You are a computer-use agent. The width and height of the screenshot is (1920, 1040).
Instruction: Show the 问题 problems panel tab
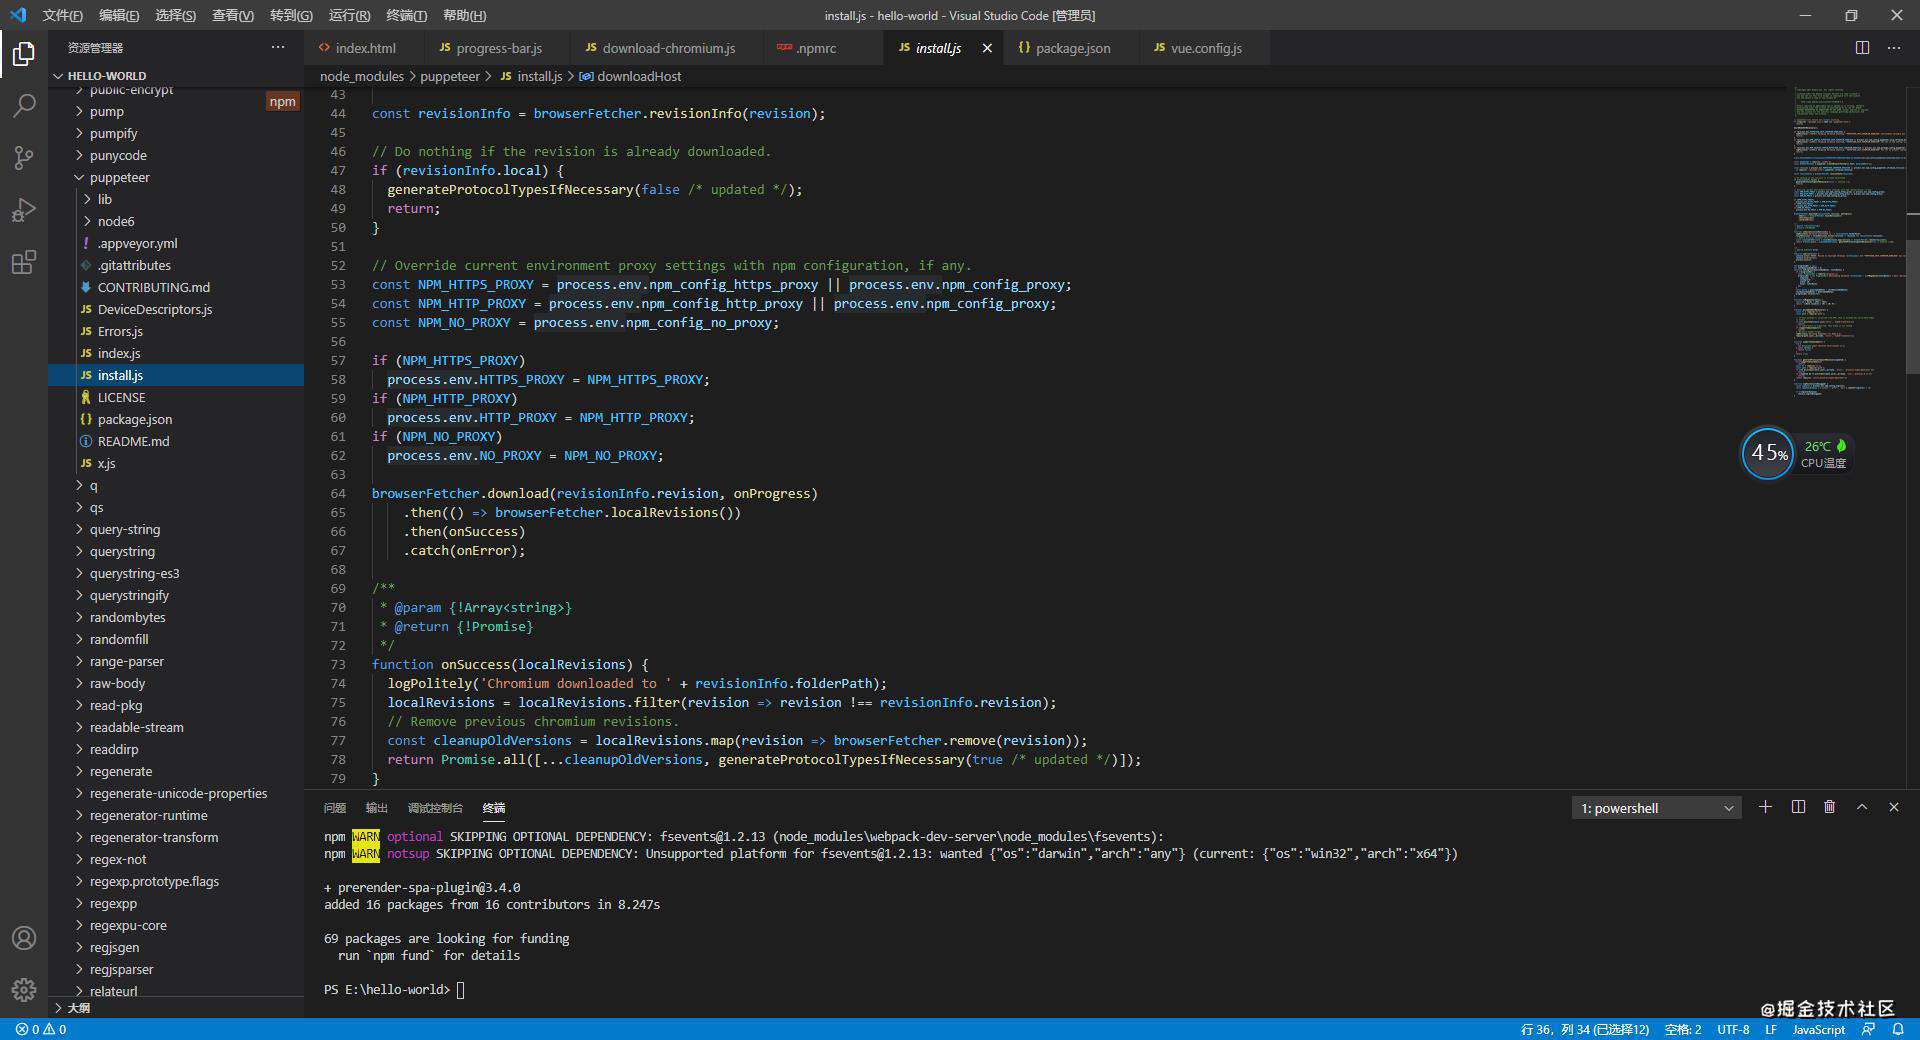335,808
